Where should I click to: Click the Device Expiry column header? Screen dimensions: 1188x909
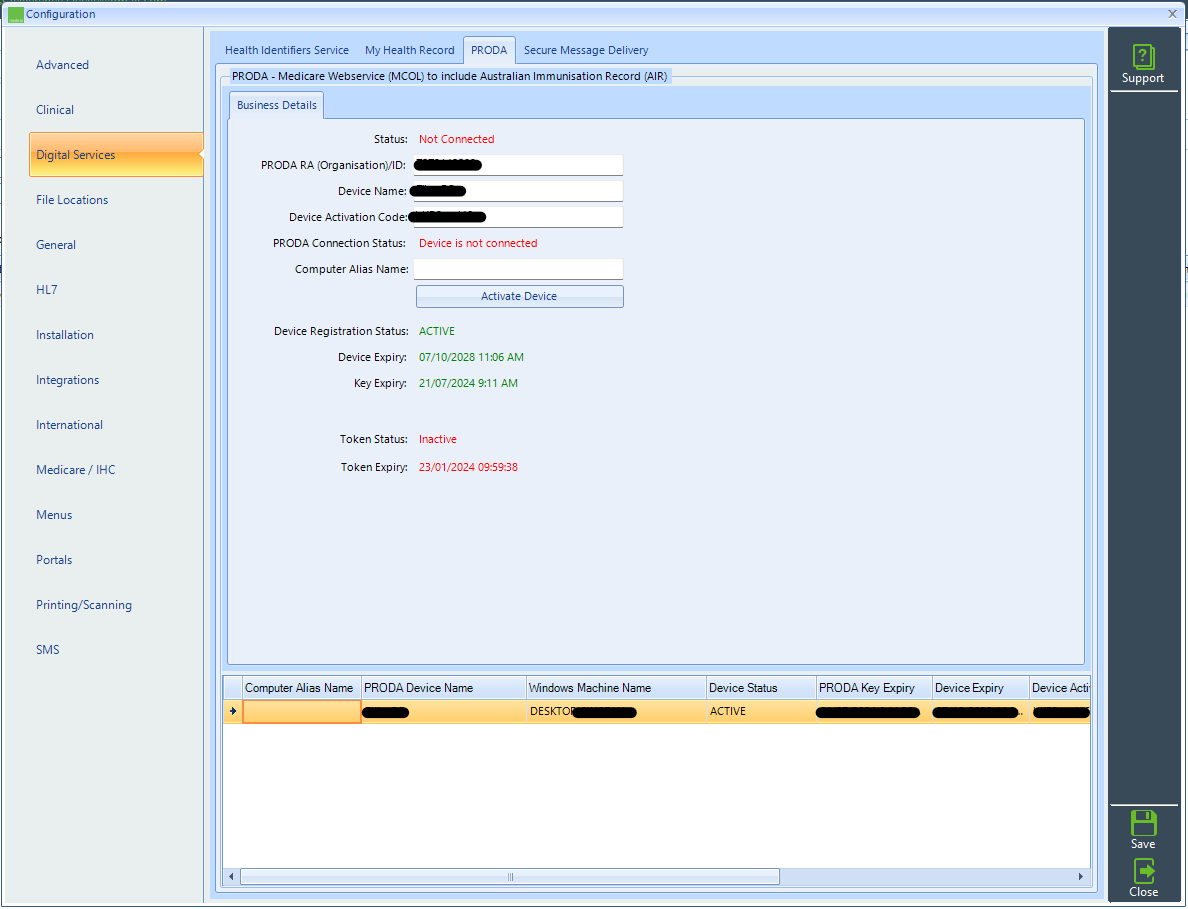(980, 688)
